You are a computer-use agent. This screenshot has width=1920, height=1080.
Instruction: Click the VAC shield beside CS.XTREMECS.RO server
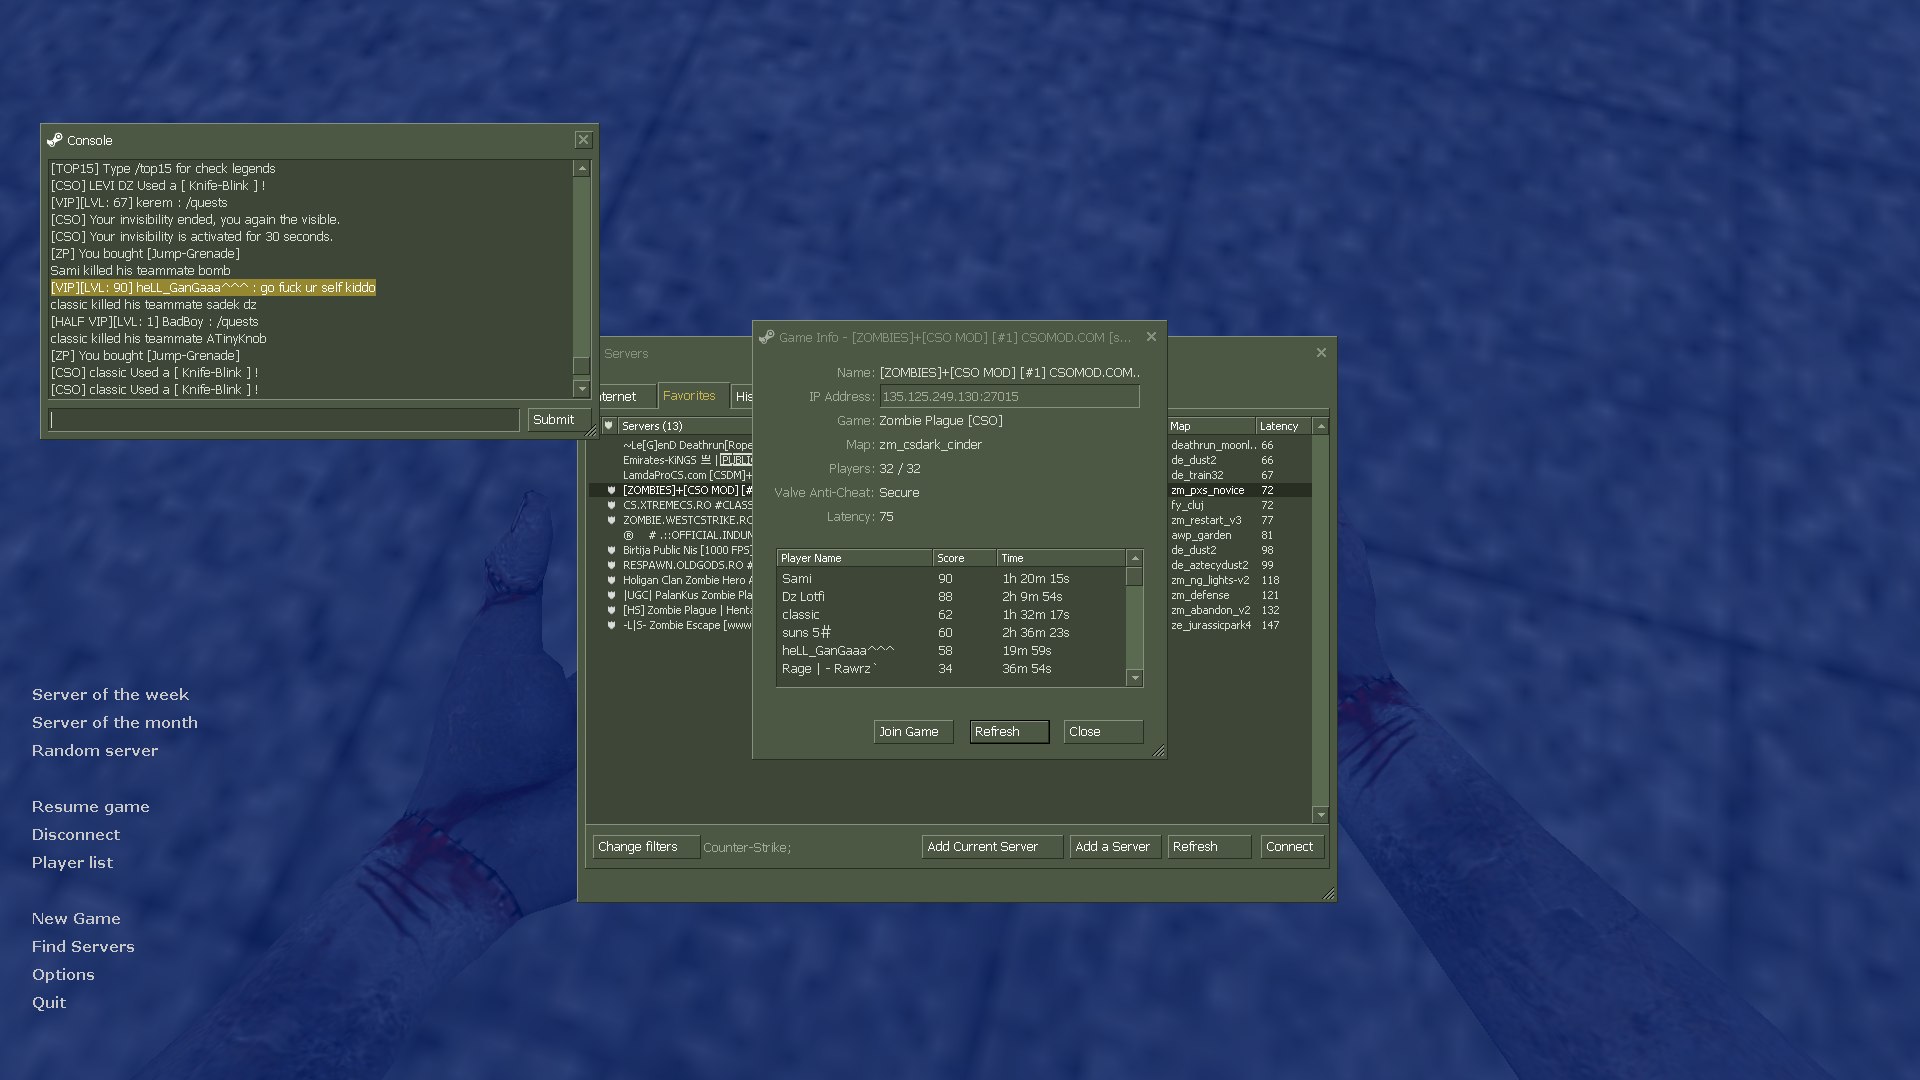click(611, 506)
